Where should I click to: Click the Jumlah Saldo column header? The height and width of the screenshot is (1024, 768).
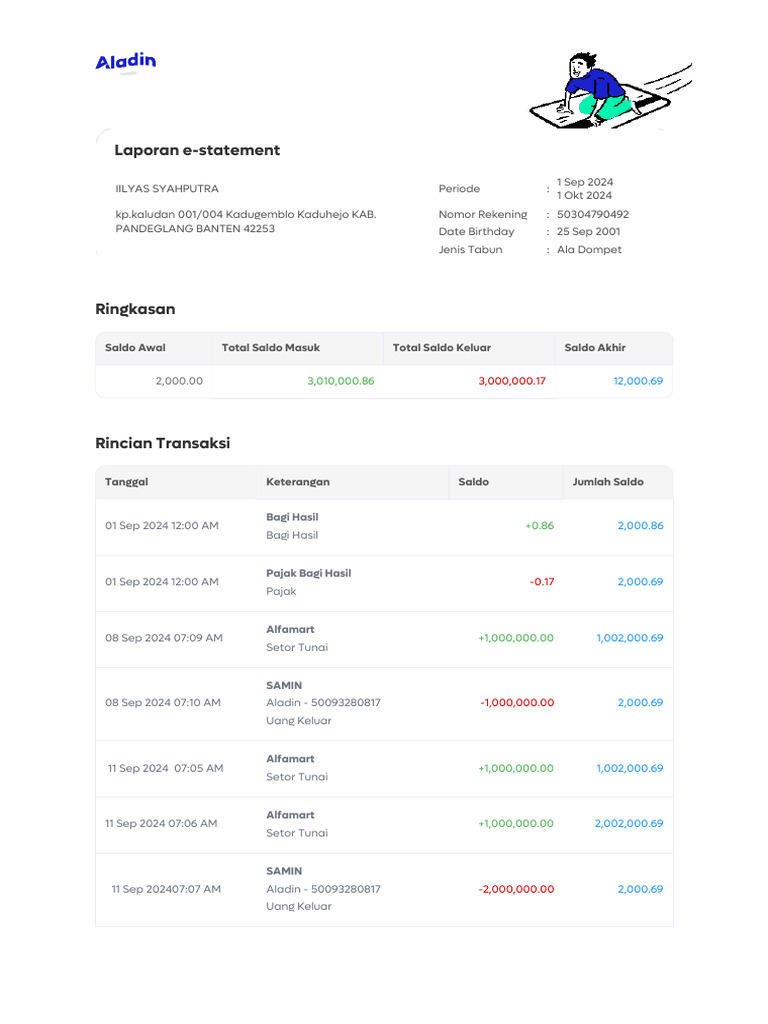point(608,482)
